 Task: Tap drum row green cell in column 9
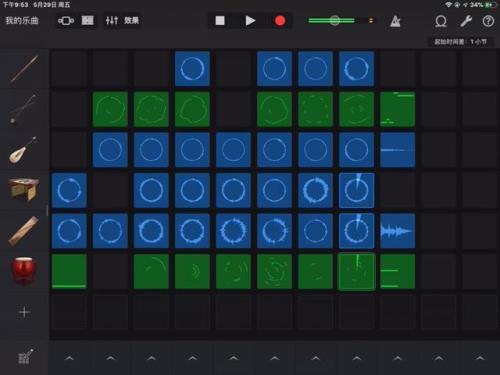[x=398, y=271]
